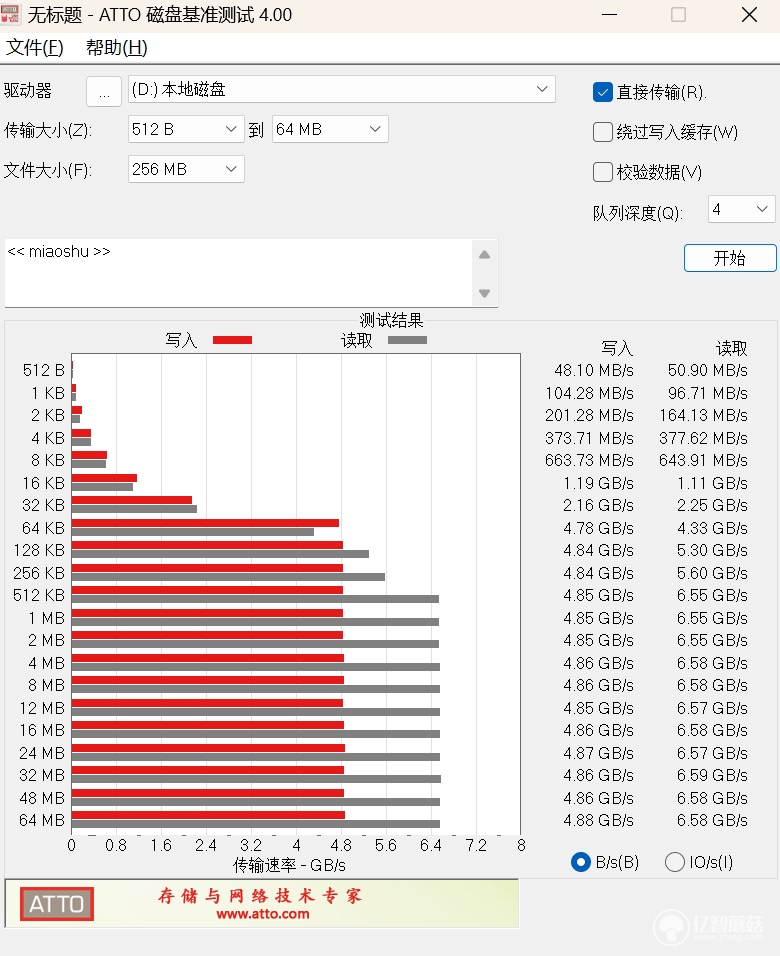The image size is (780, 956).
Task: Click the 7.2 axis tick label
Action: [476, 845]
